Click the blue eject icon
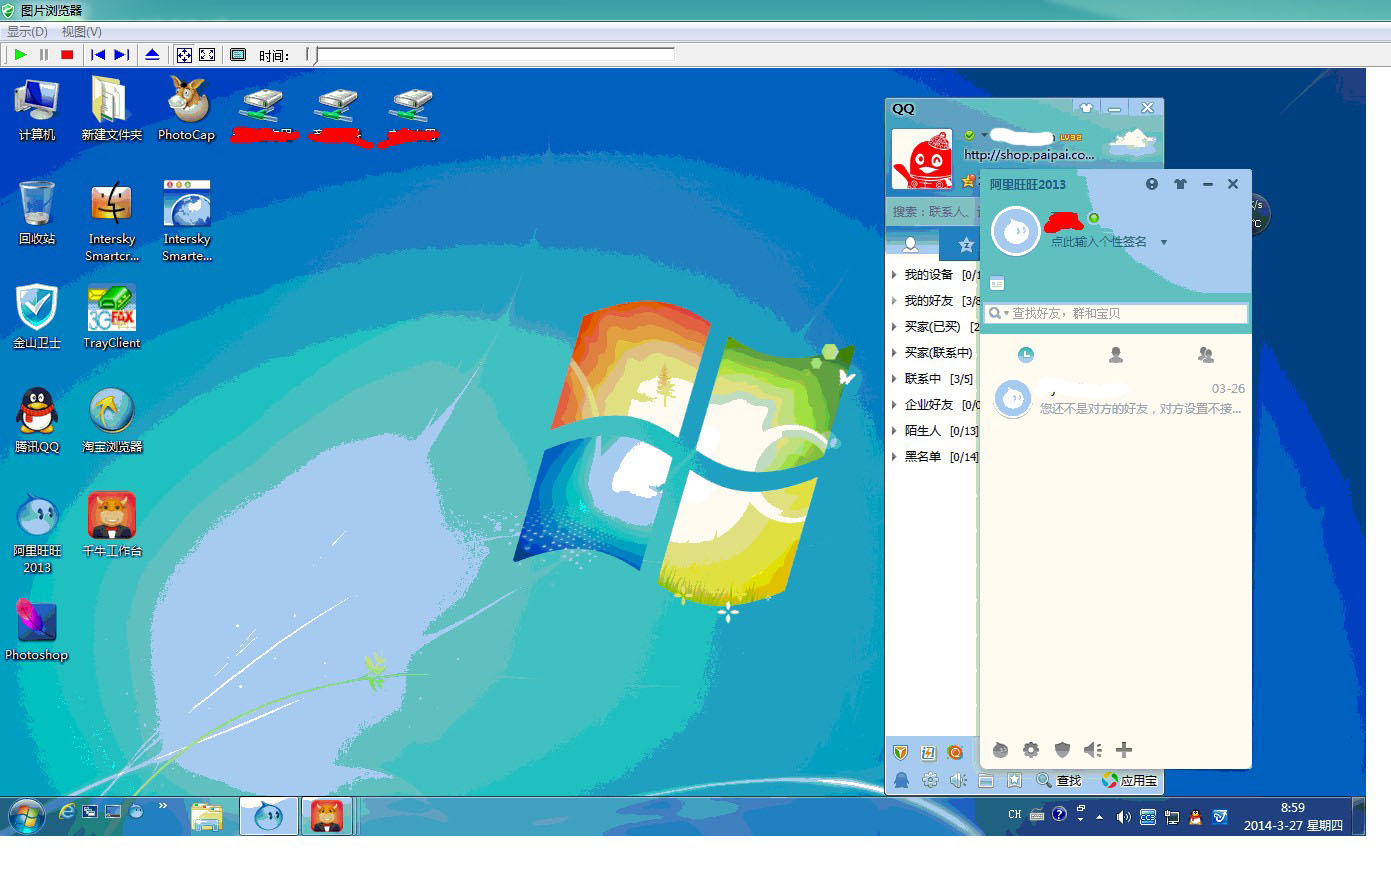 (152, 55)
